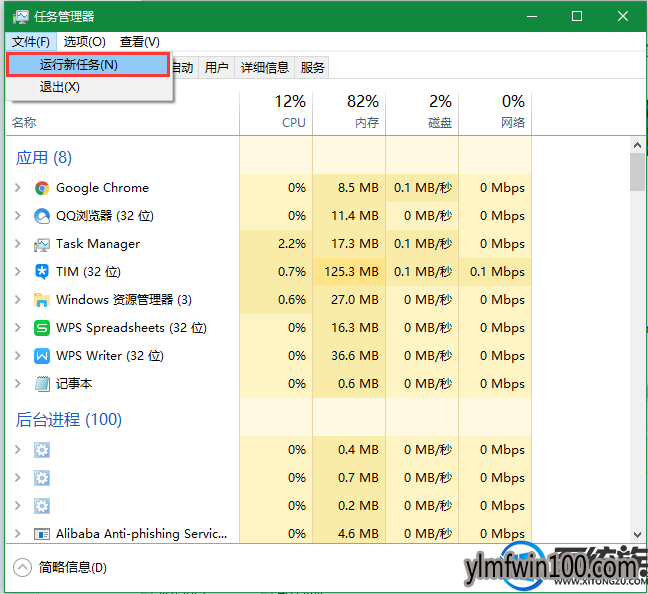Click the WPS Spreadsheets green icon
648x594 pixels.
coord(42,328)
